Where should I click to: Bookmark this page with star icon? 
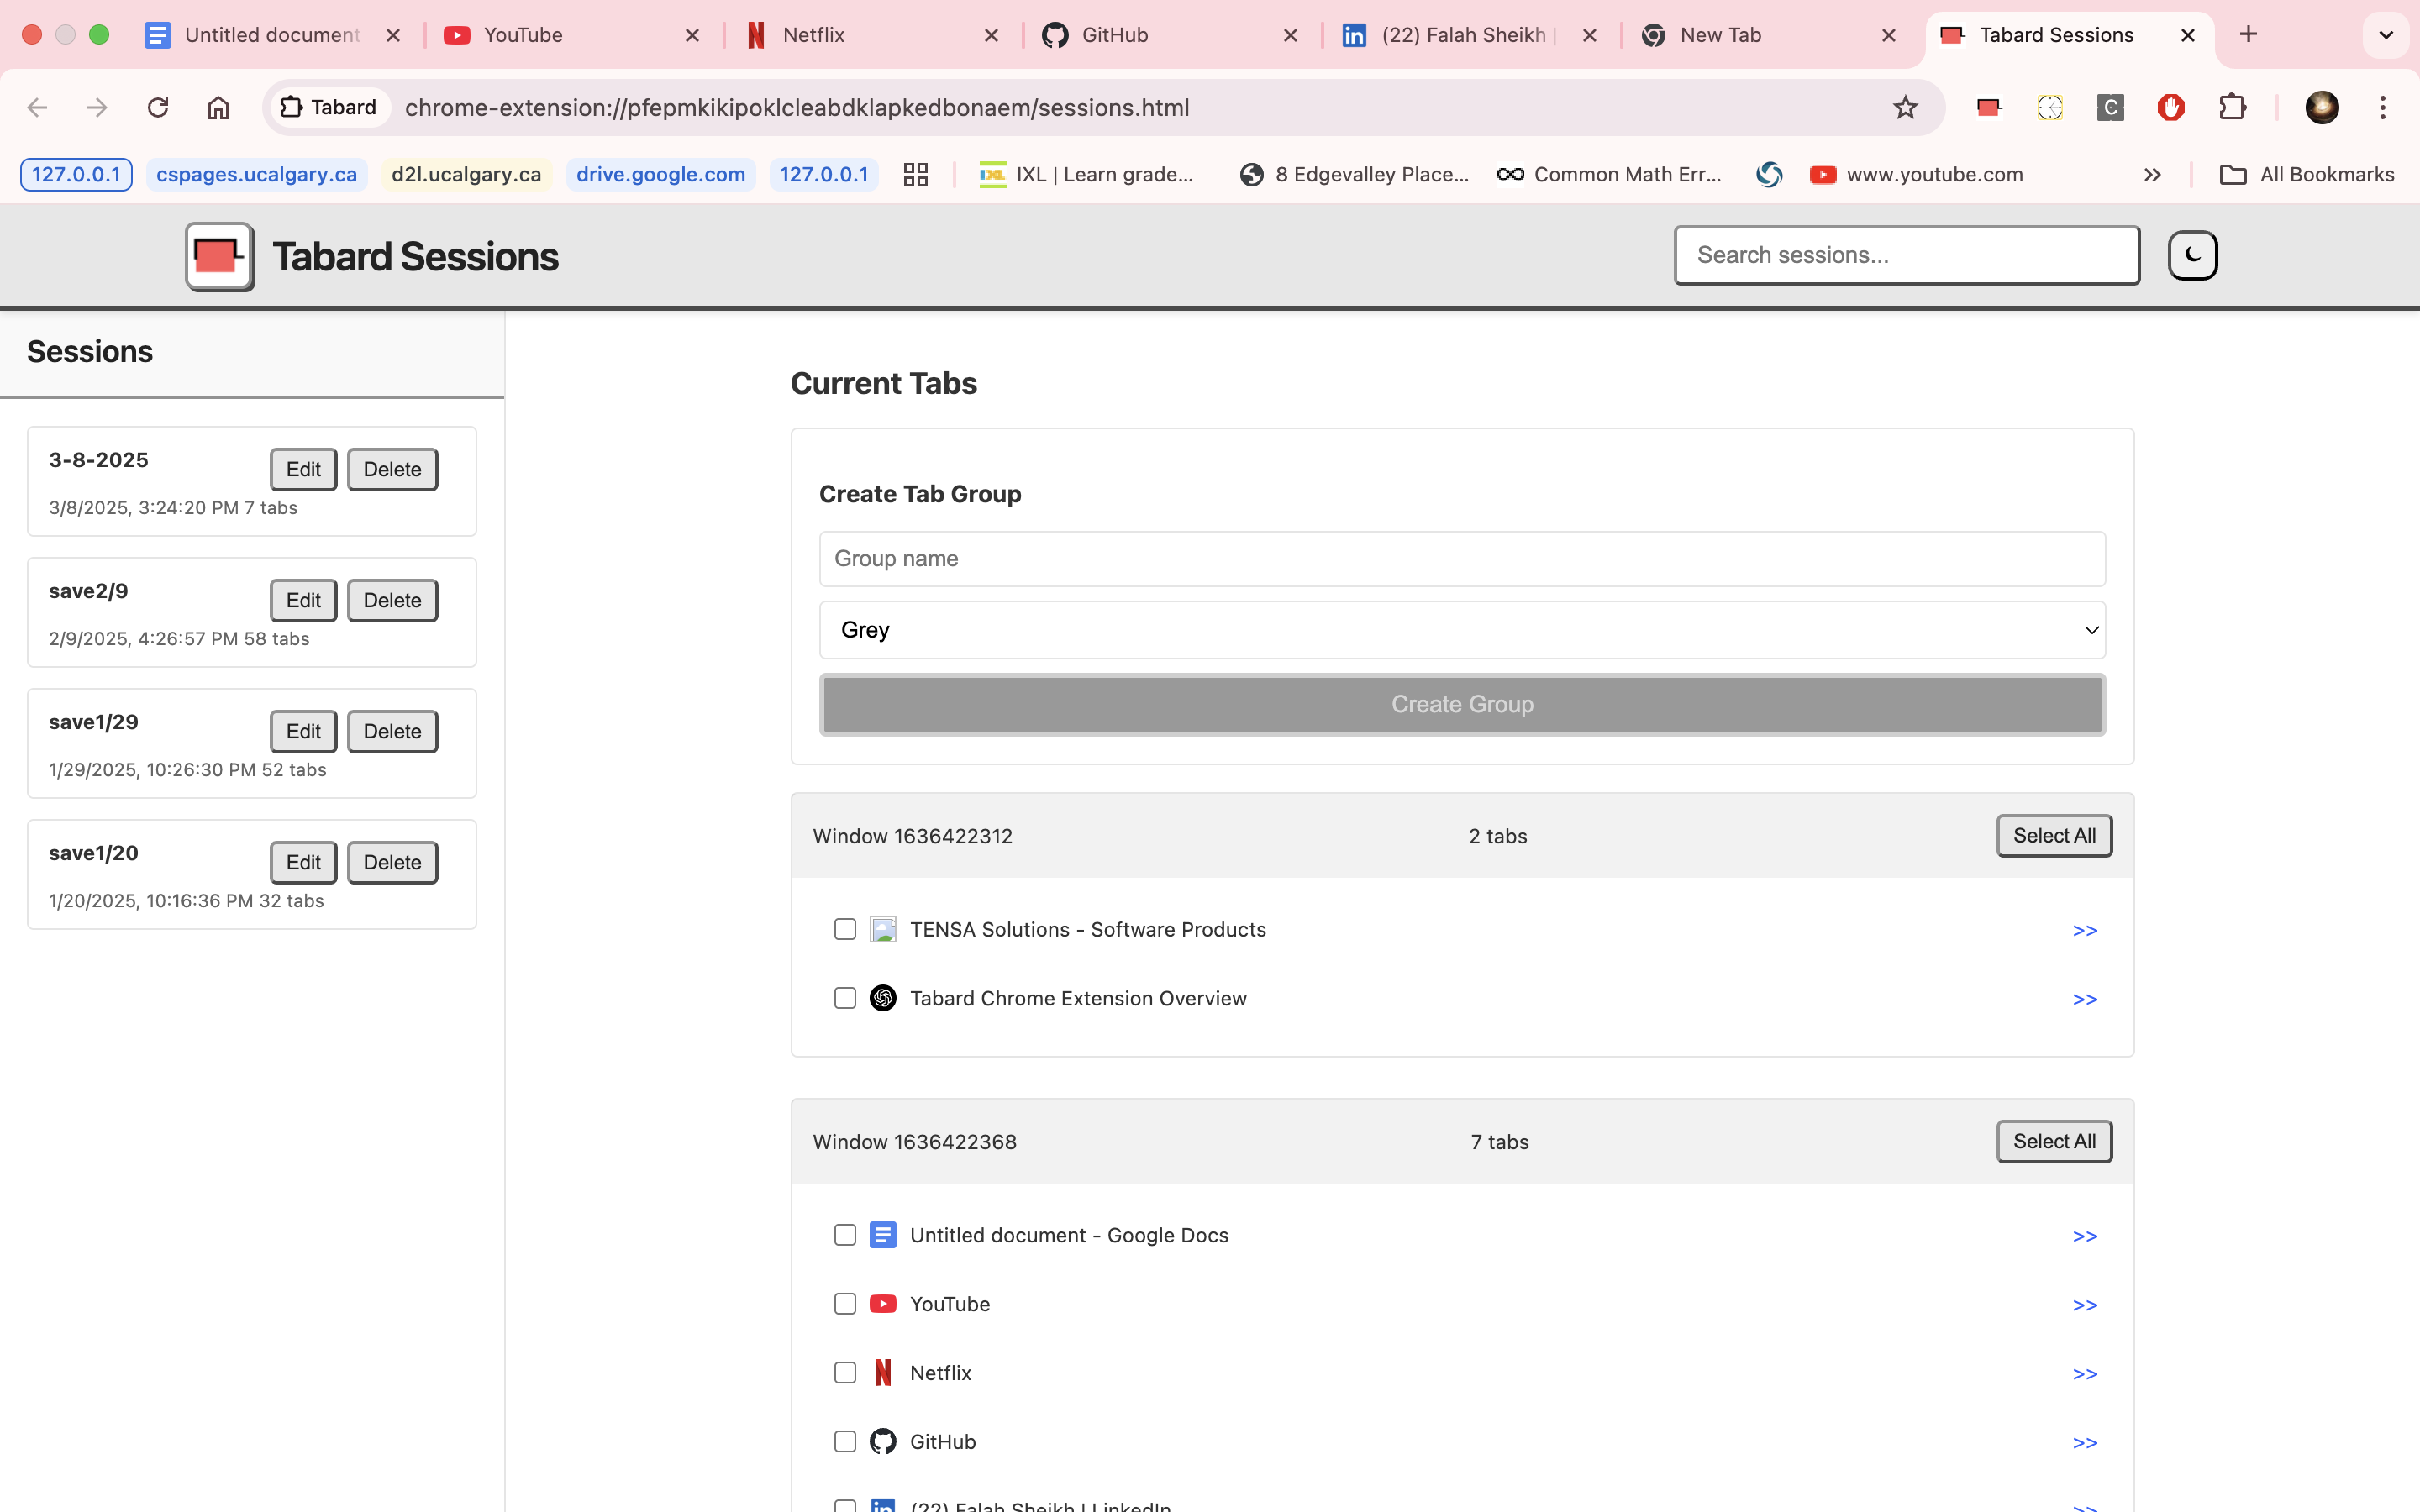pyautogui.click(x=1905, y=107)
